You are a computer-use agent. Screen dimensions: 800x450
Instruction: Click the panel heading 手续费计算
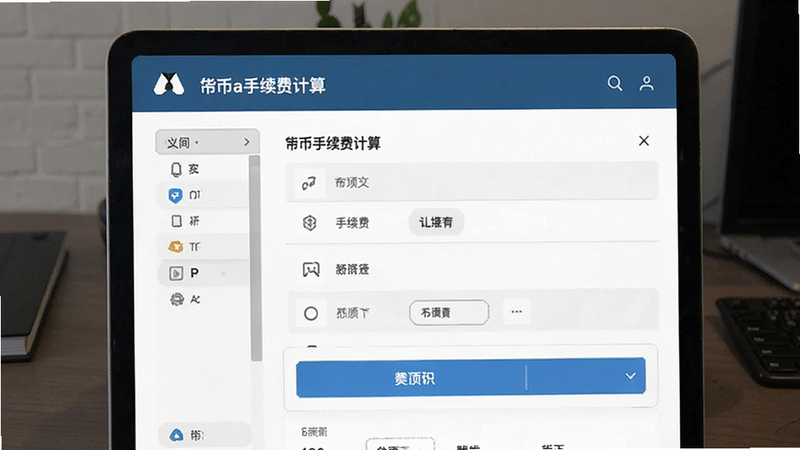tap(333, 143)
